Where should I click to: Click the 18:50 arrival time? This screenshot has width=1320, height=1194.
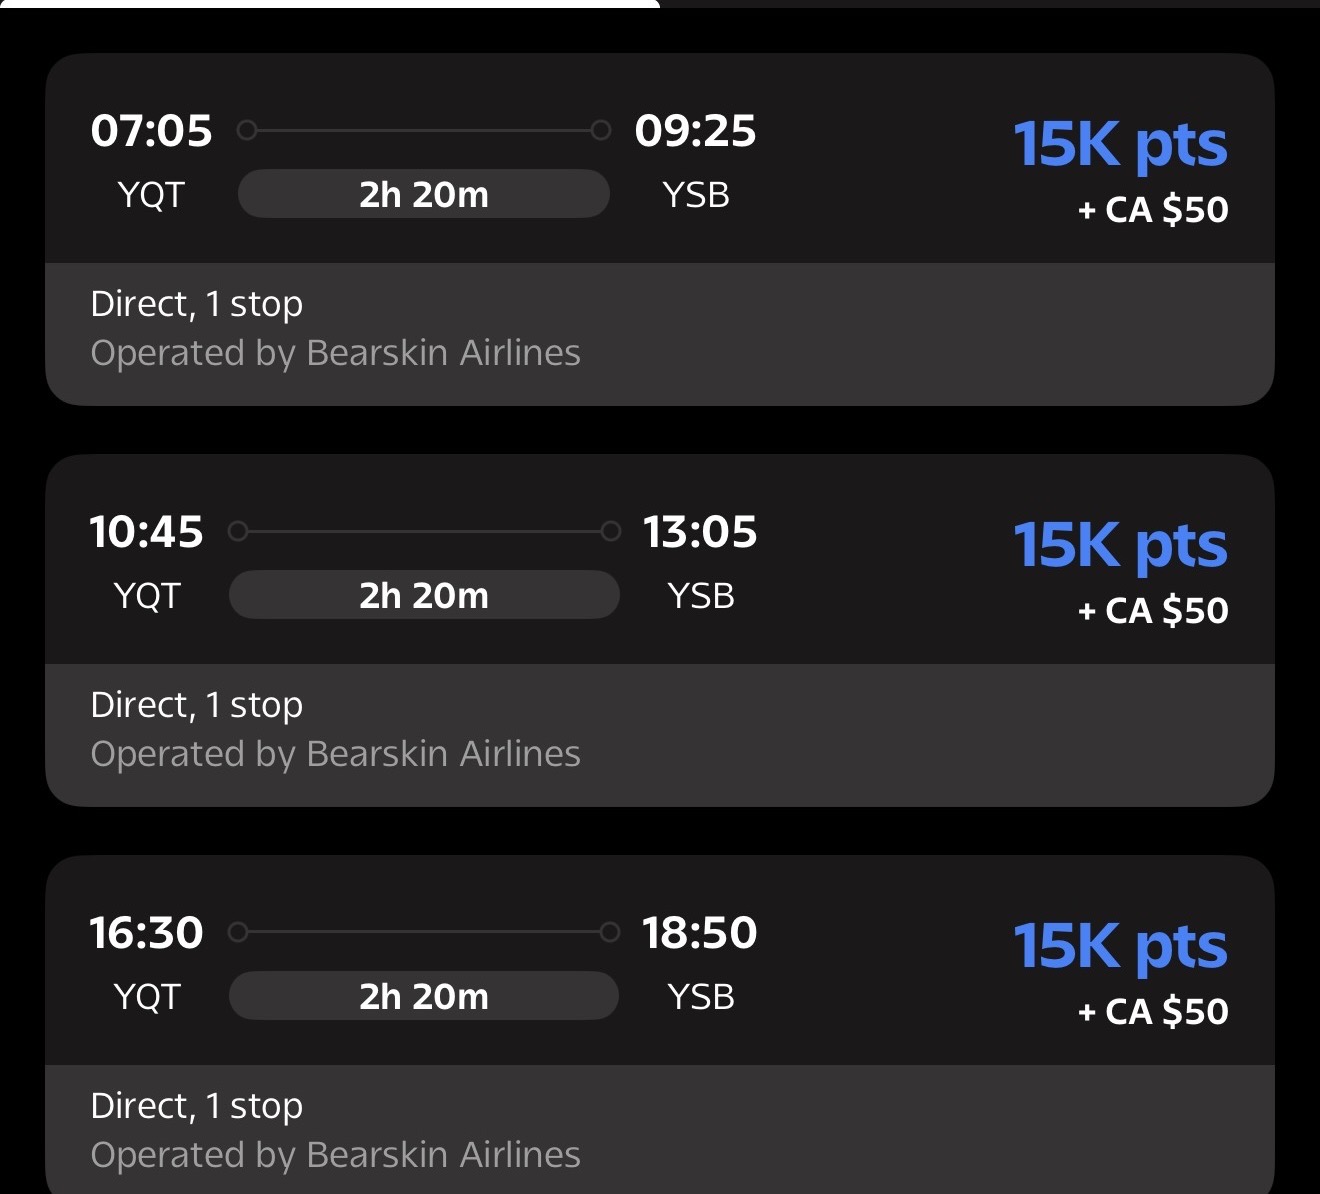[700, 933]
